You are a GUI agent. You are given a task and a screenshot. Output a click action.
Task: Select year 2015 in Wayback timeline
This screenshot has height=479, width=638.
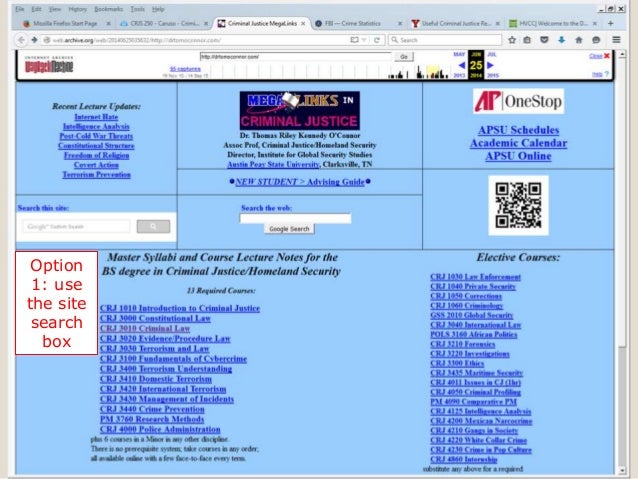493,75
